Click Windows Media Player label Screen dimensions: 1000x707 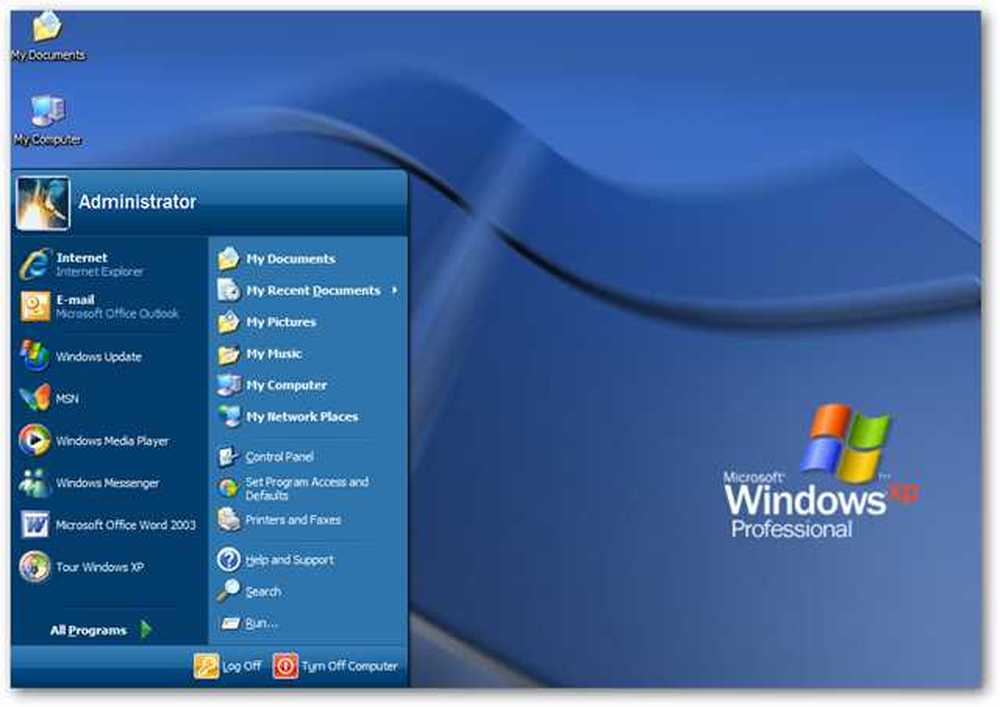click(112, 441)
